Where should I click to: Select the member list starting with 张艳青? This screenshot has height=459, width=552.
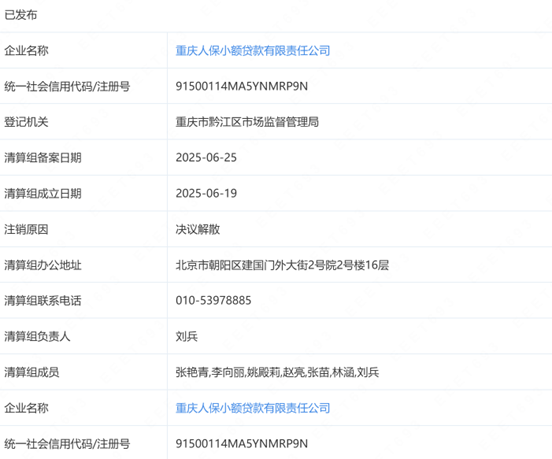point(277,372)
